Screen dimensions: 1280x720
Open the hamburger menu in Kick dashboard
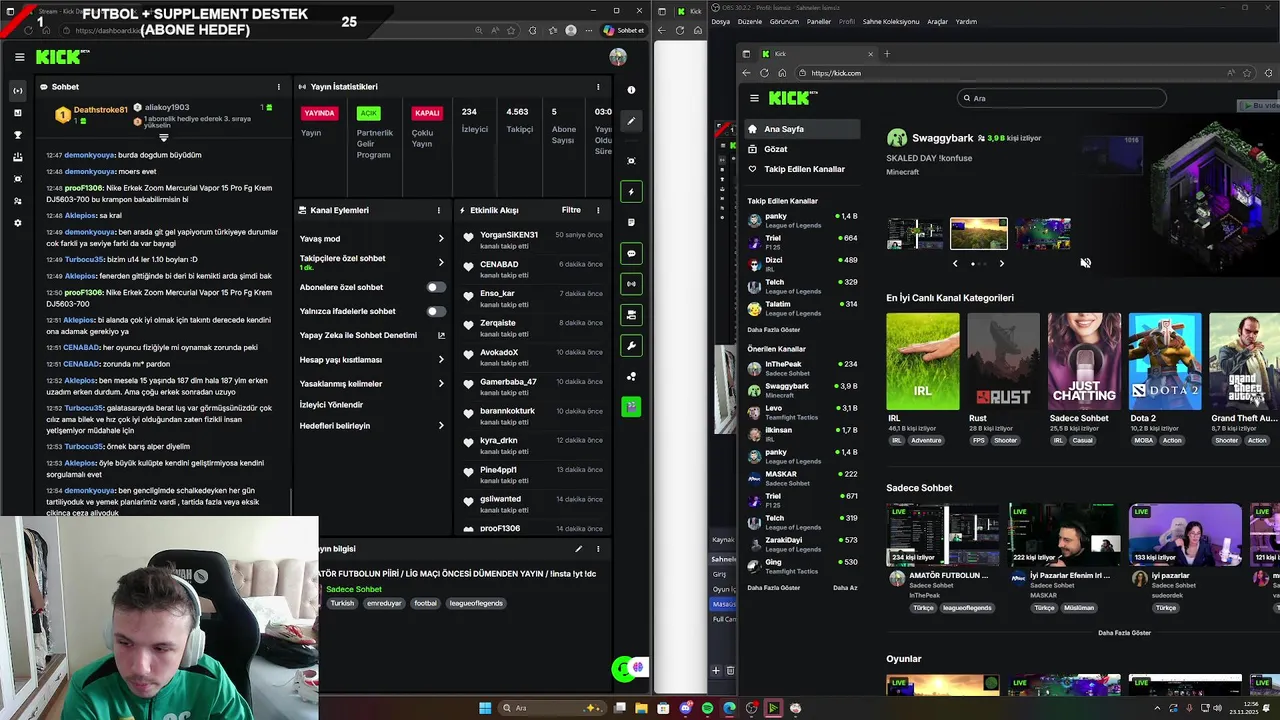click(x=19, y=57)
